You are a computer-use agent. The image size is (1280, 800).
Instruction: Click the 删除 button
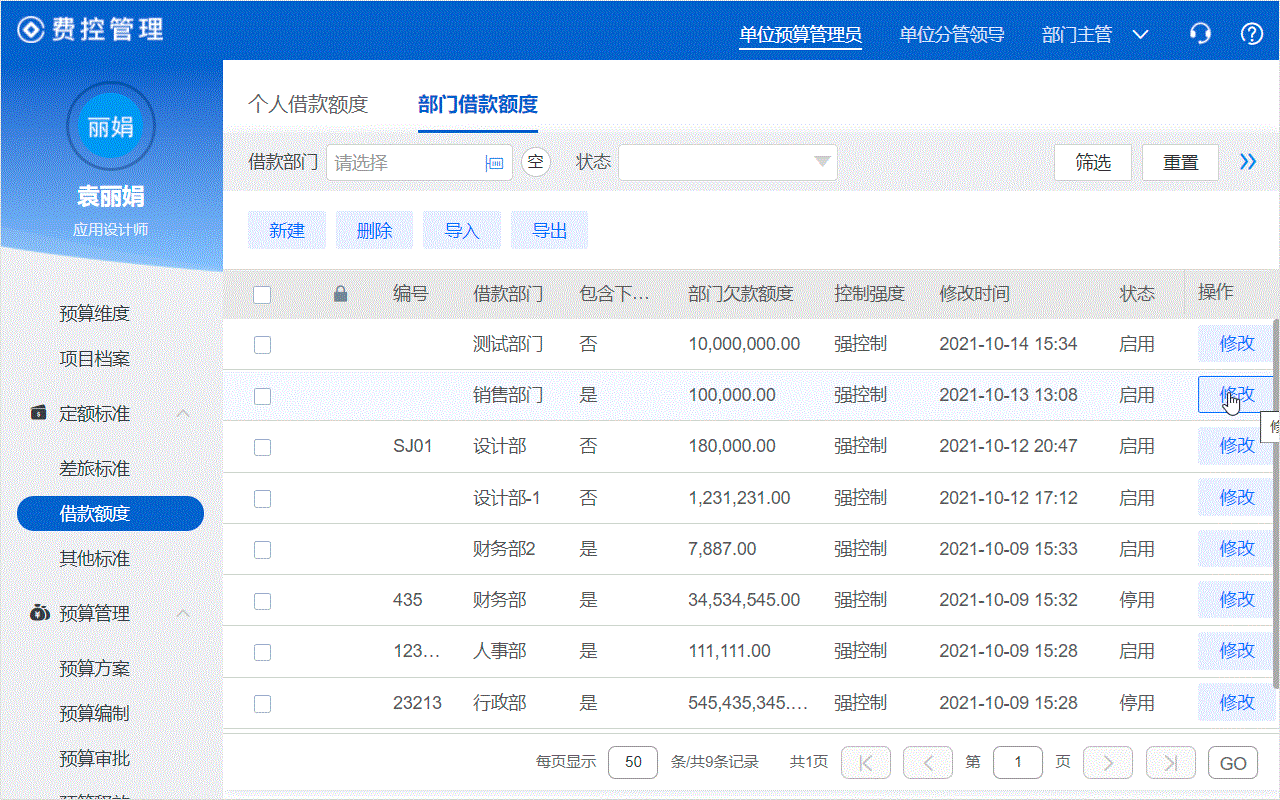(x=374, y=230)
